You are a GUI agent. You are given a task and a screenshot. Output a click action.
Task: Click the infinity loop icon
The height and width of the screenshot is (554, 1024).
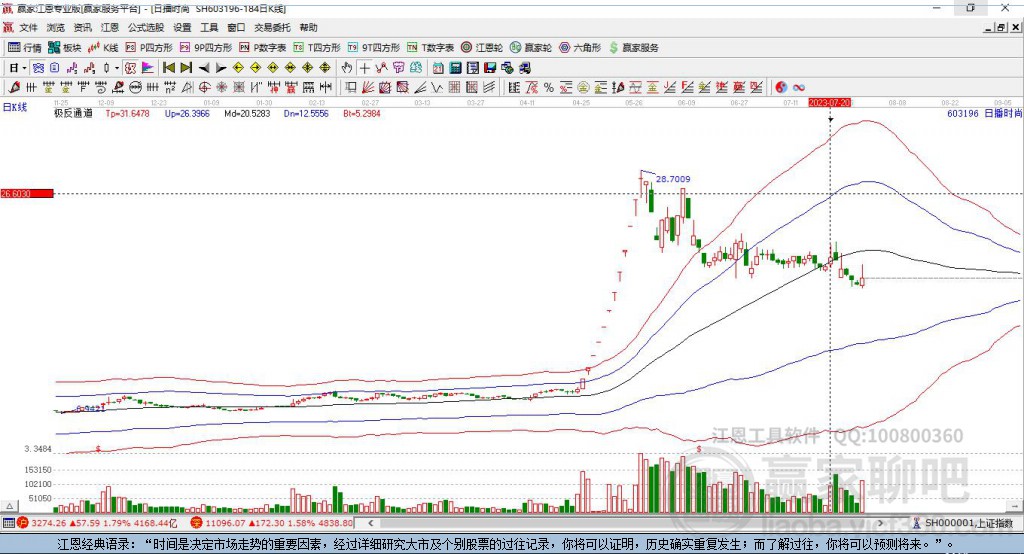pyautogui.click(x=798, y=87)
